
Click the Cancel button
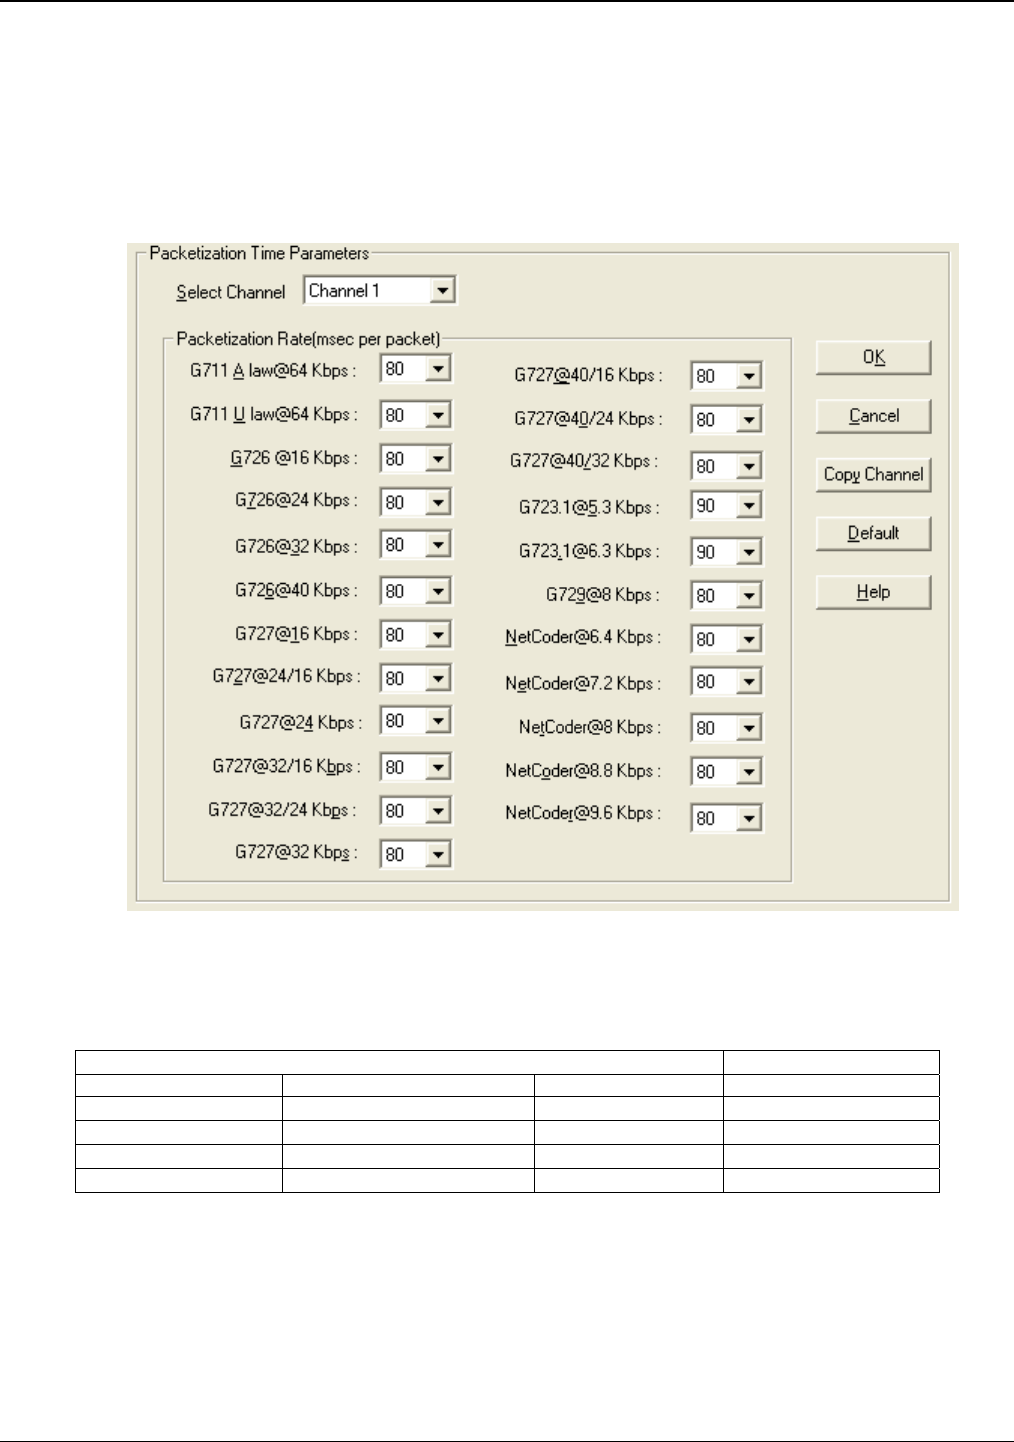(874, 416)
